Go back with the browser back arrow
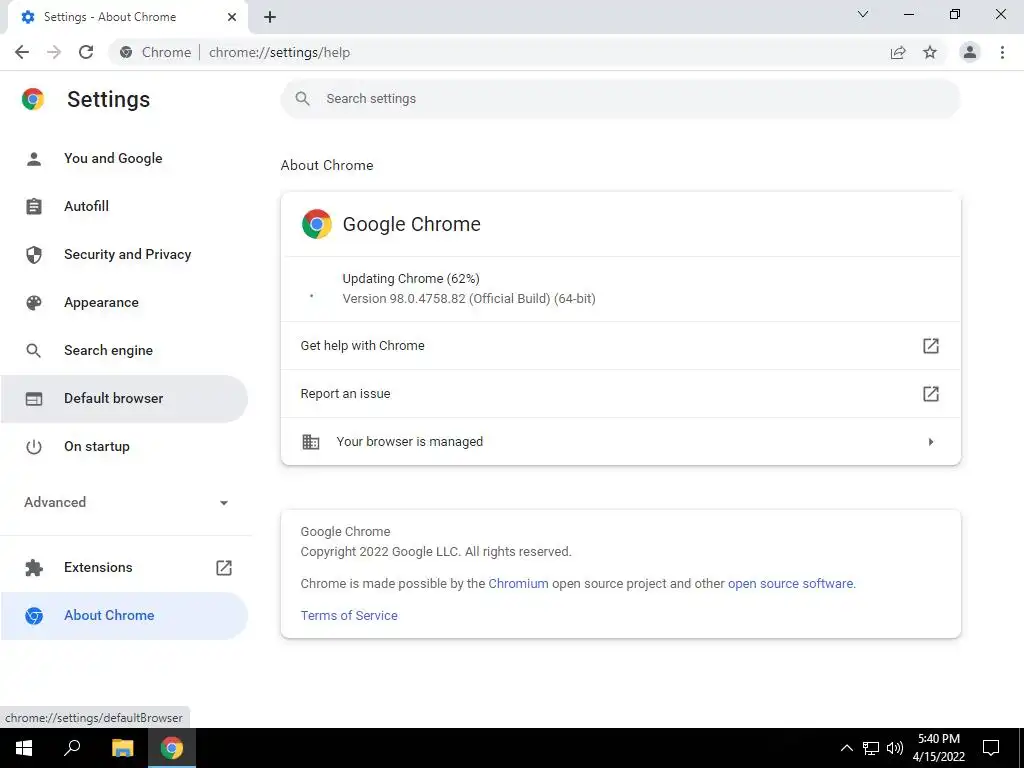1024x768 pixels. click(22, 52)
